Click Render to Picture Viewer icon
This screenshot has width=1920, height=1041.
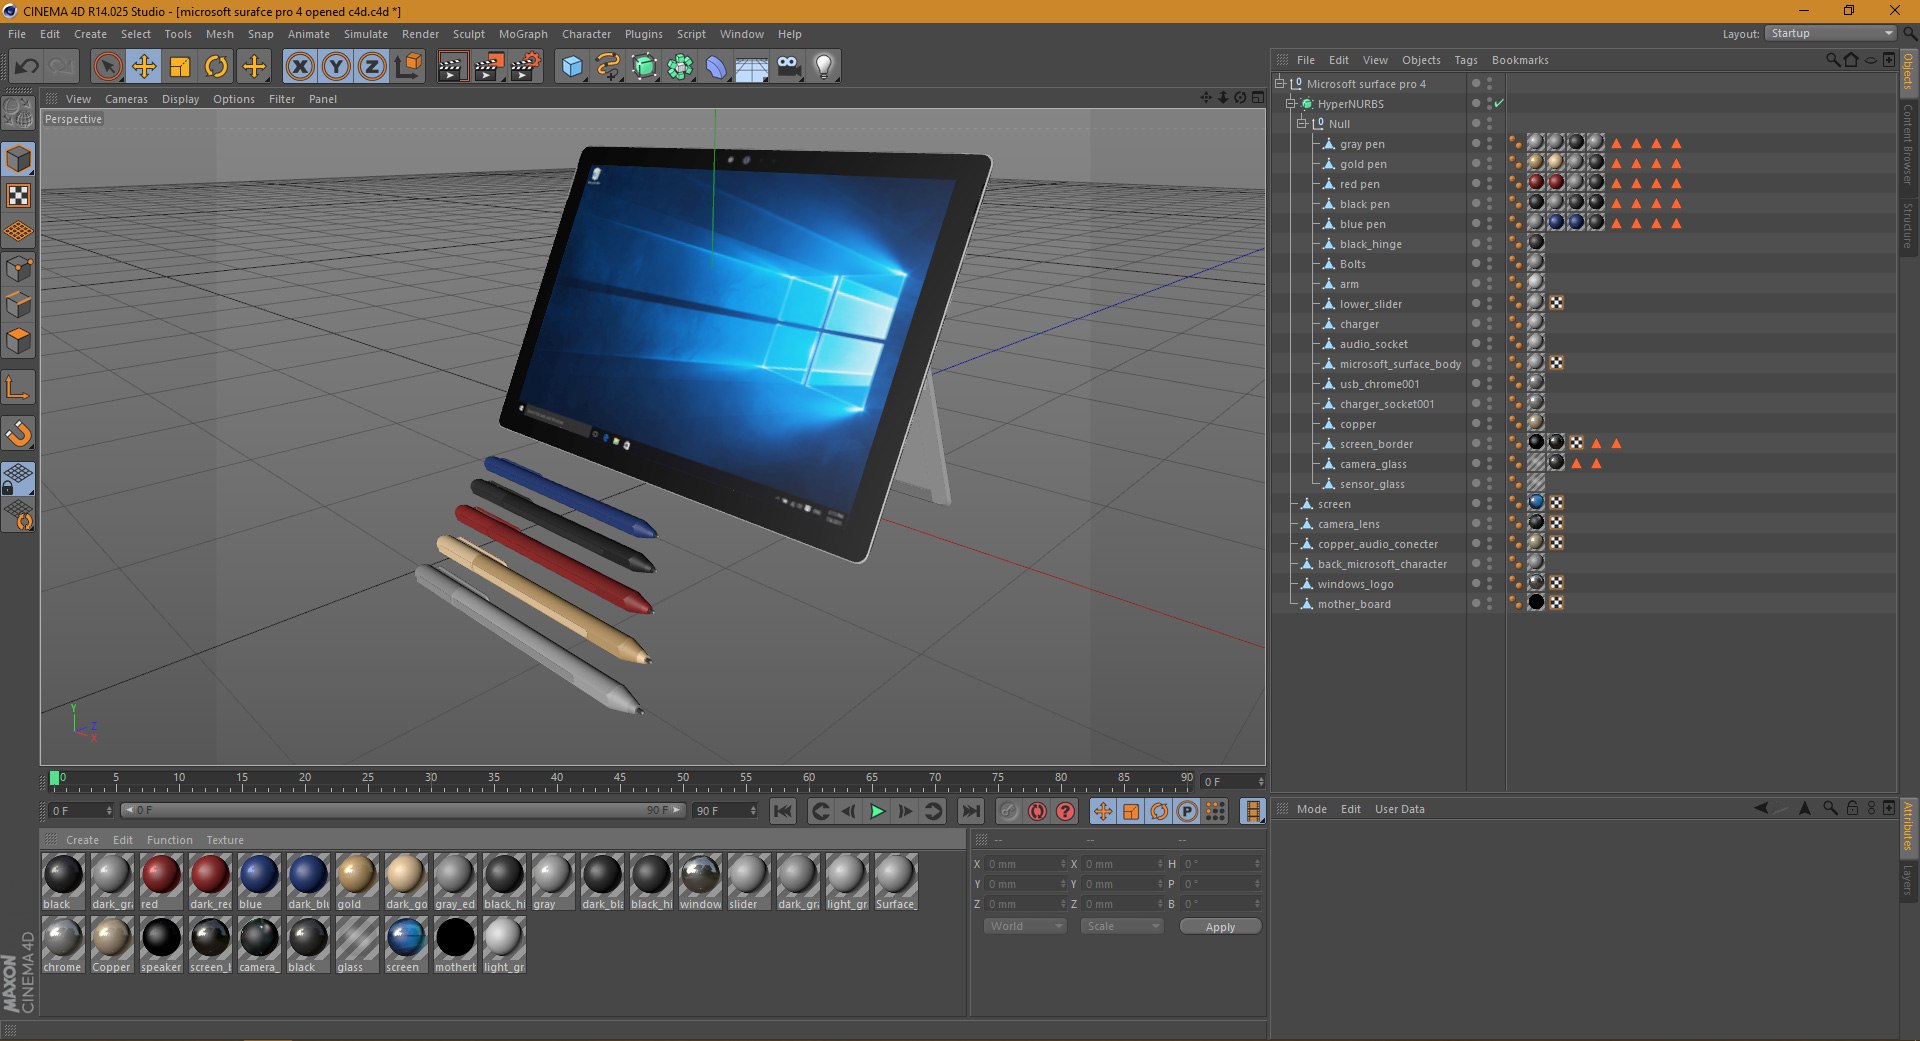489,67
